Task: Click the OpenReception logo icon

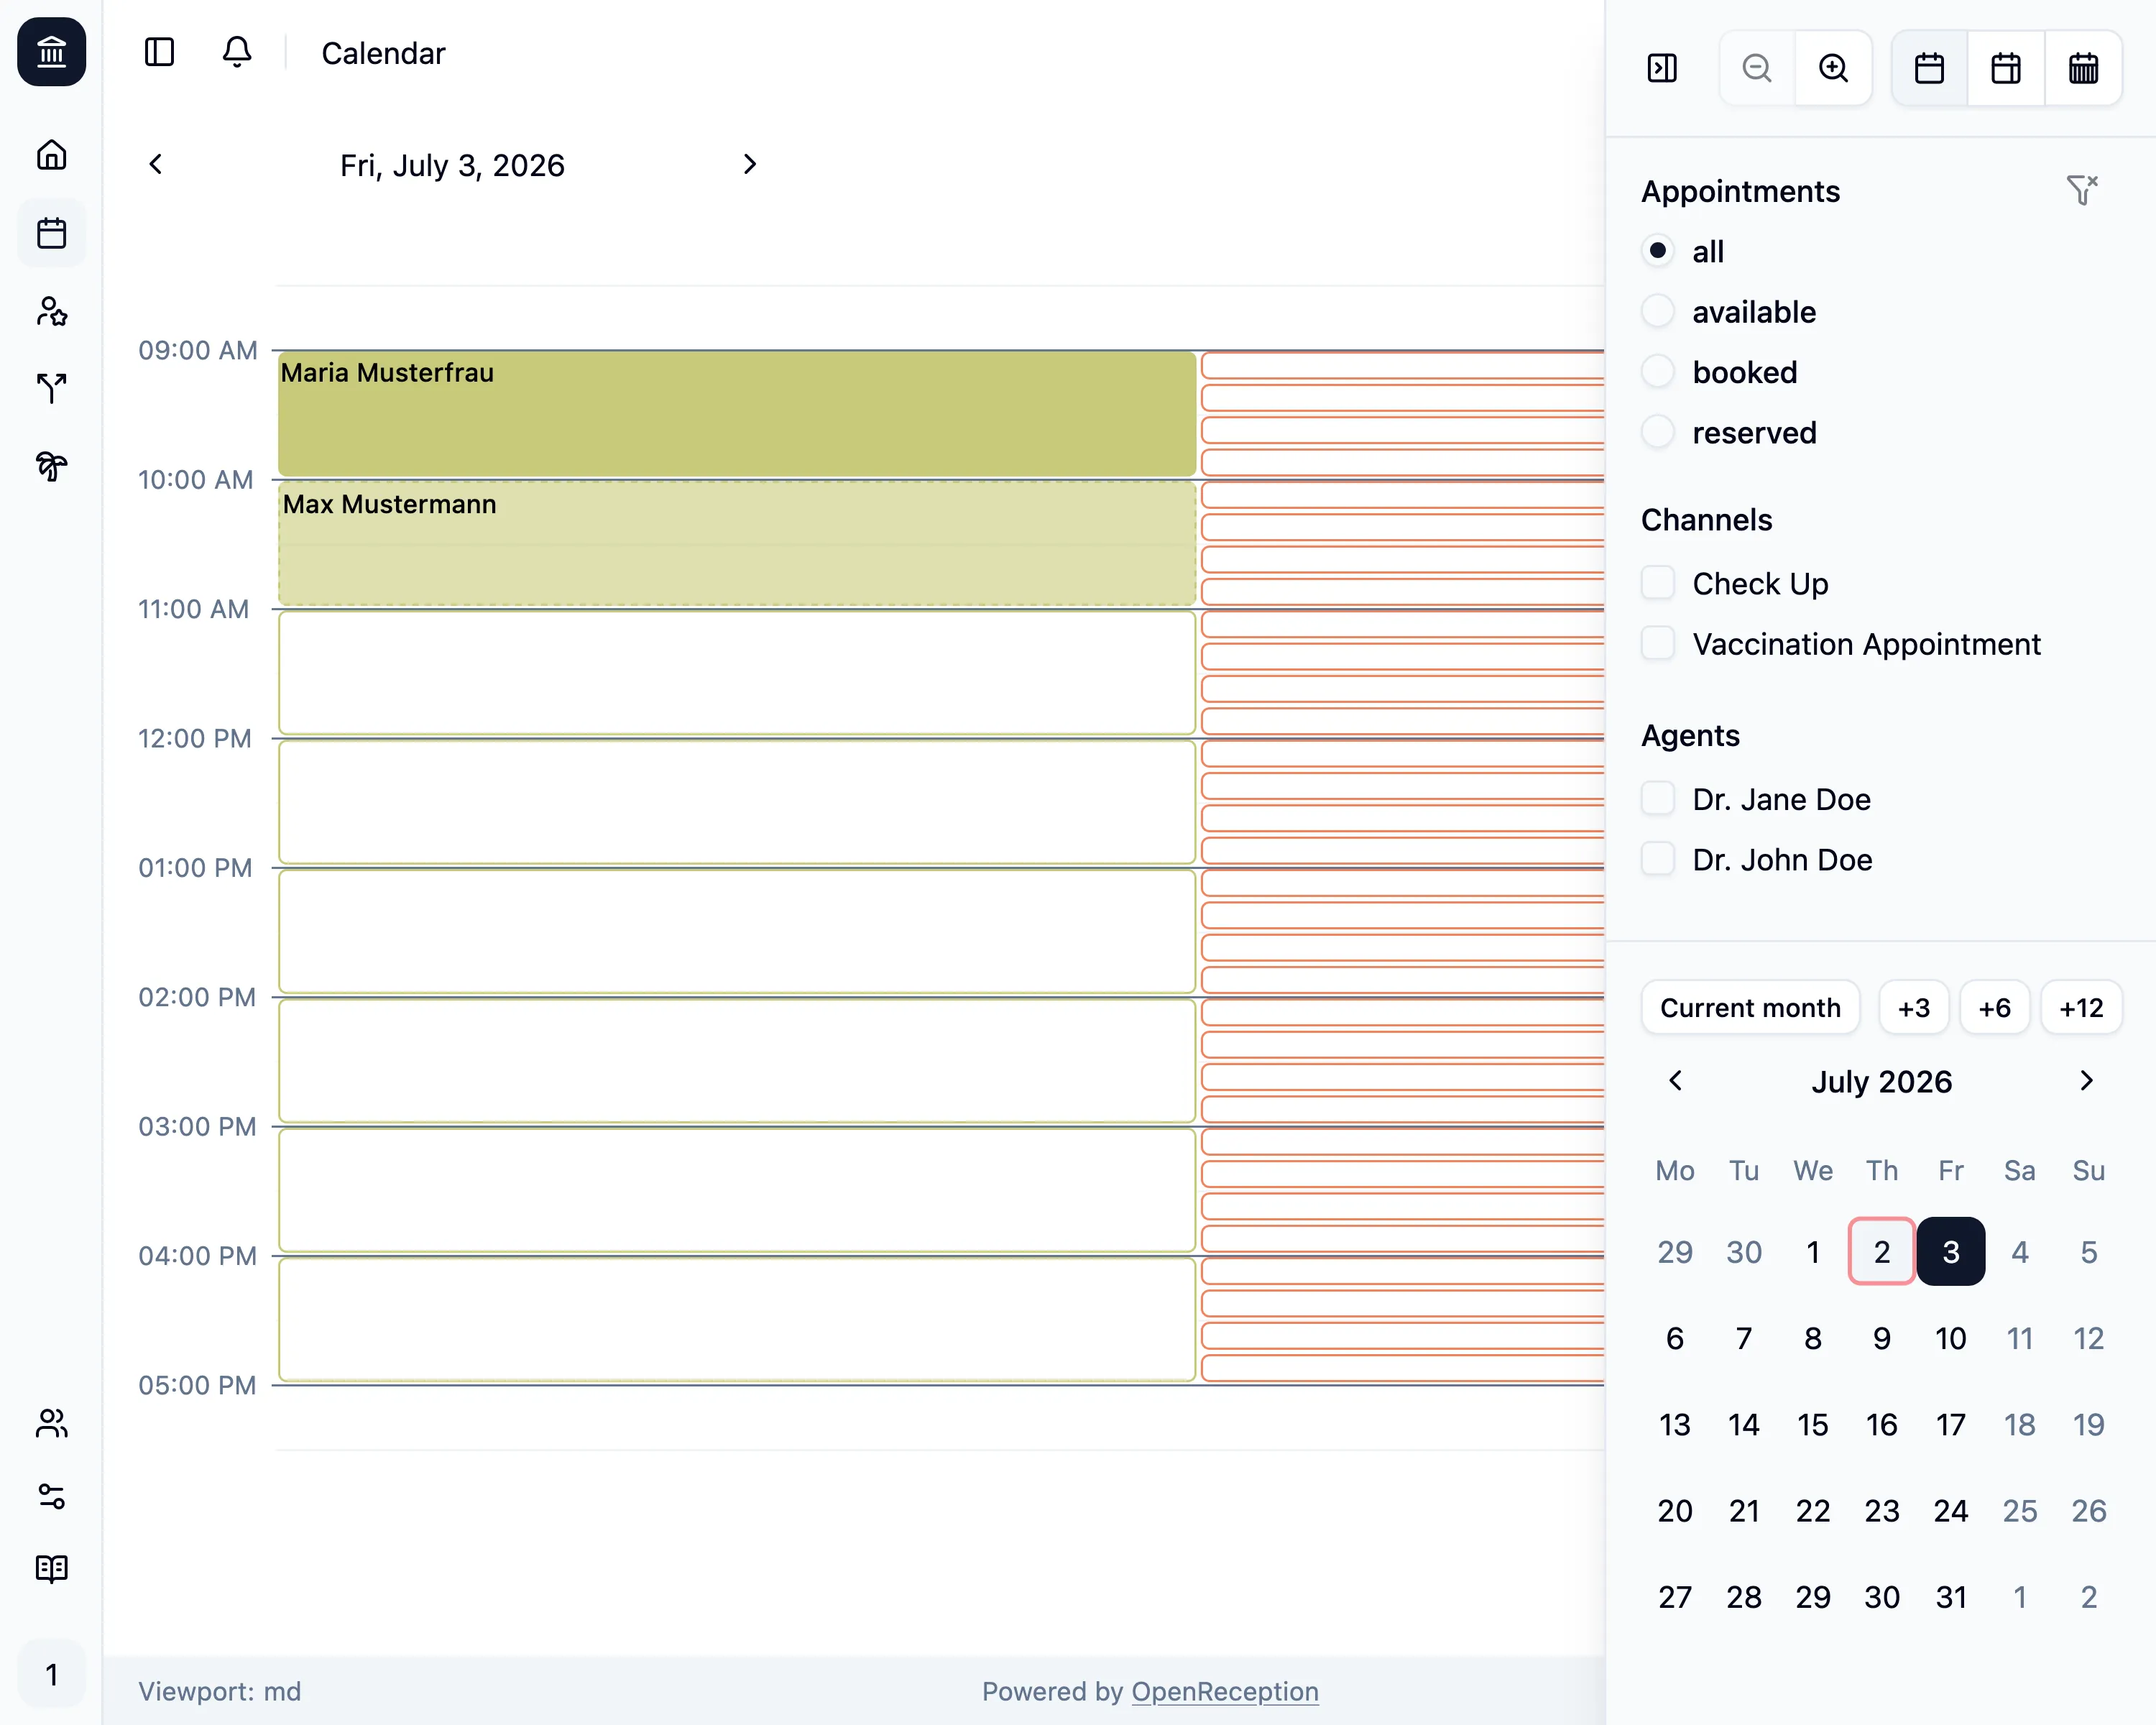Action: [51, 52]
